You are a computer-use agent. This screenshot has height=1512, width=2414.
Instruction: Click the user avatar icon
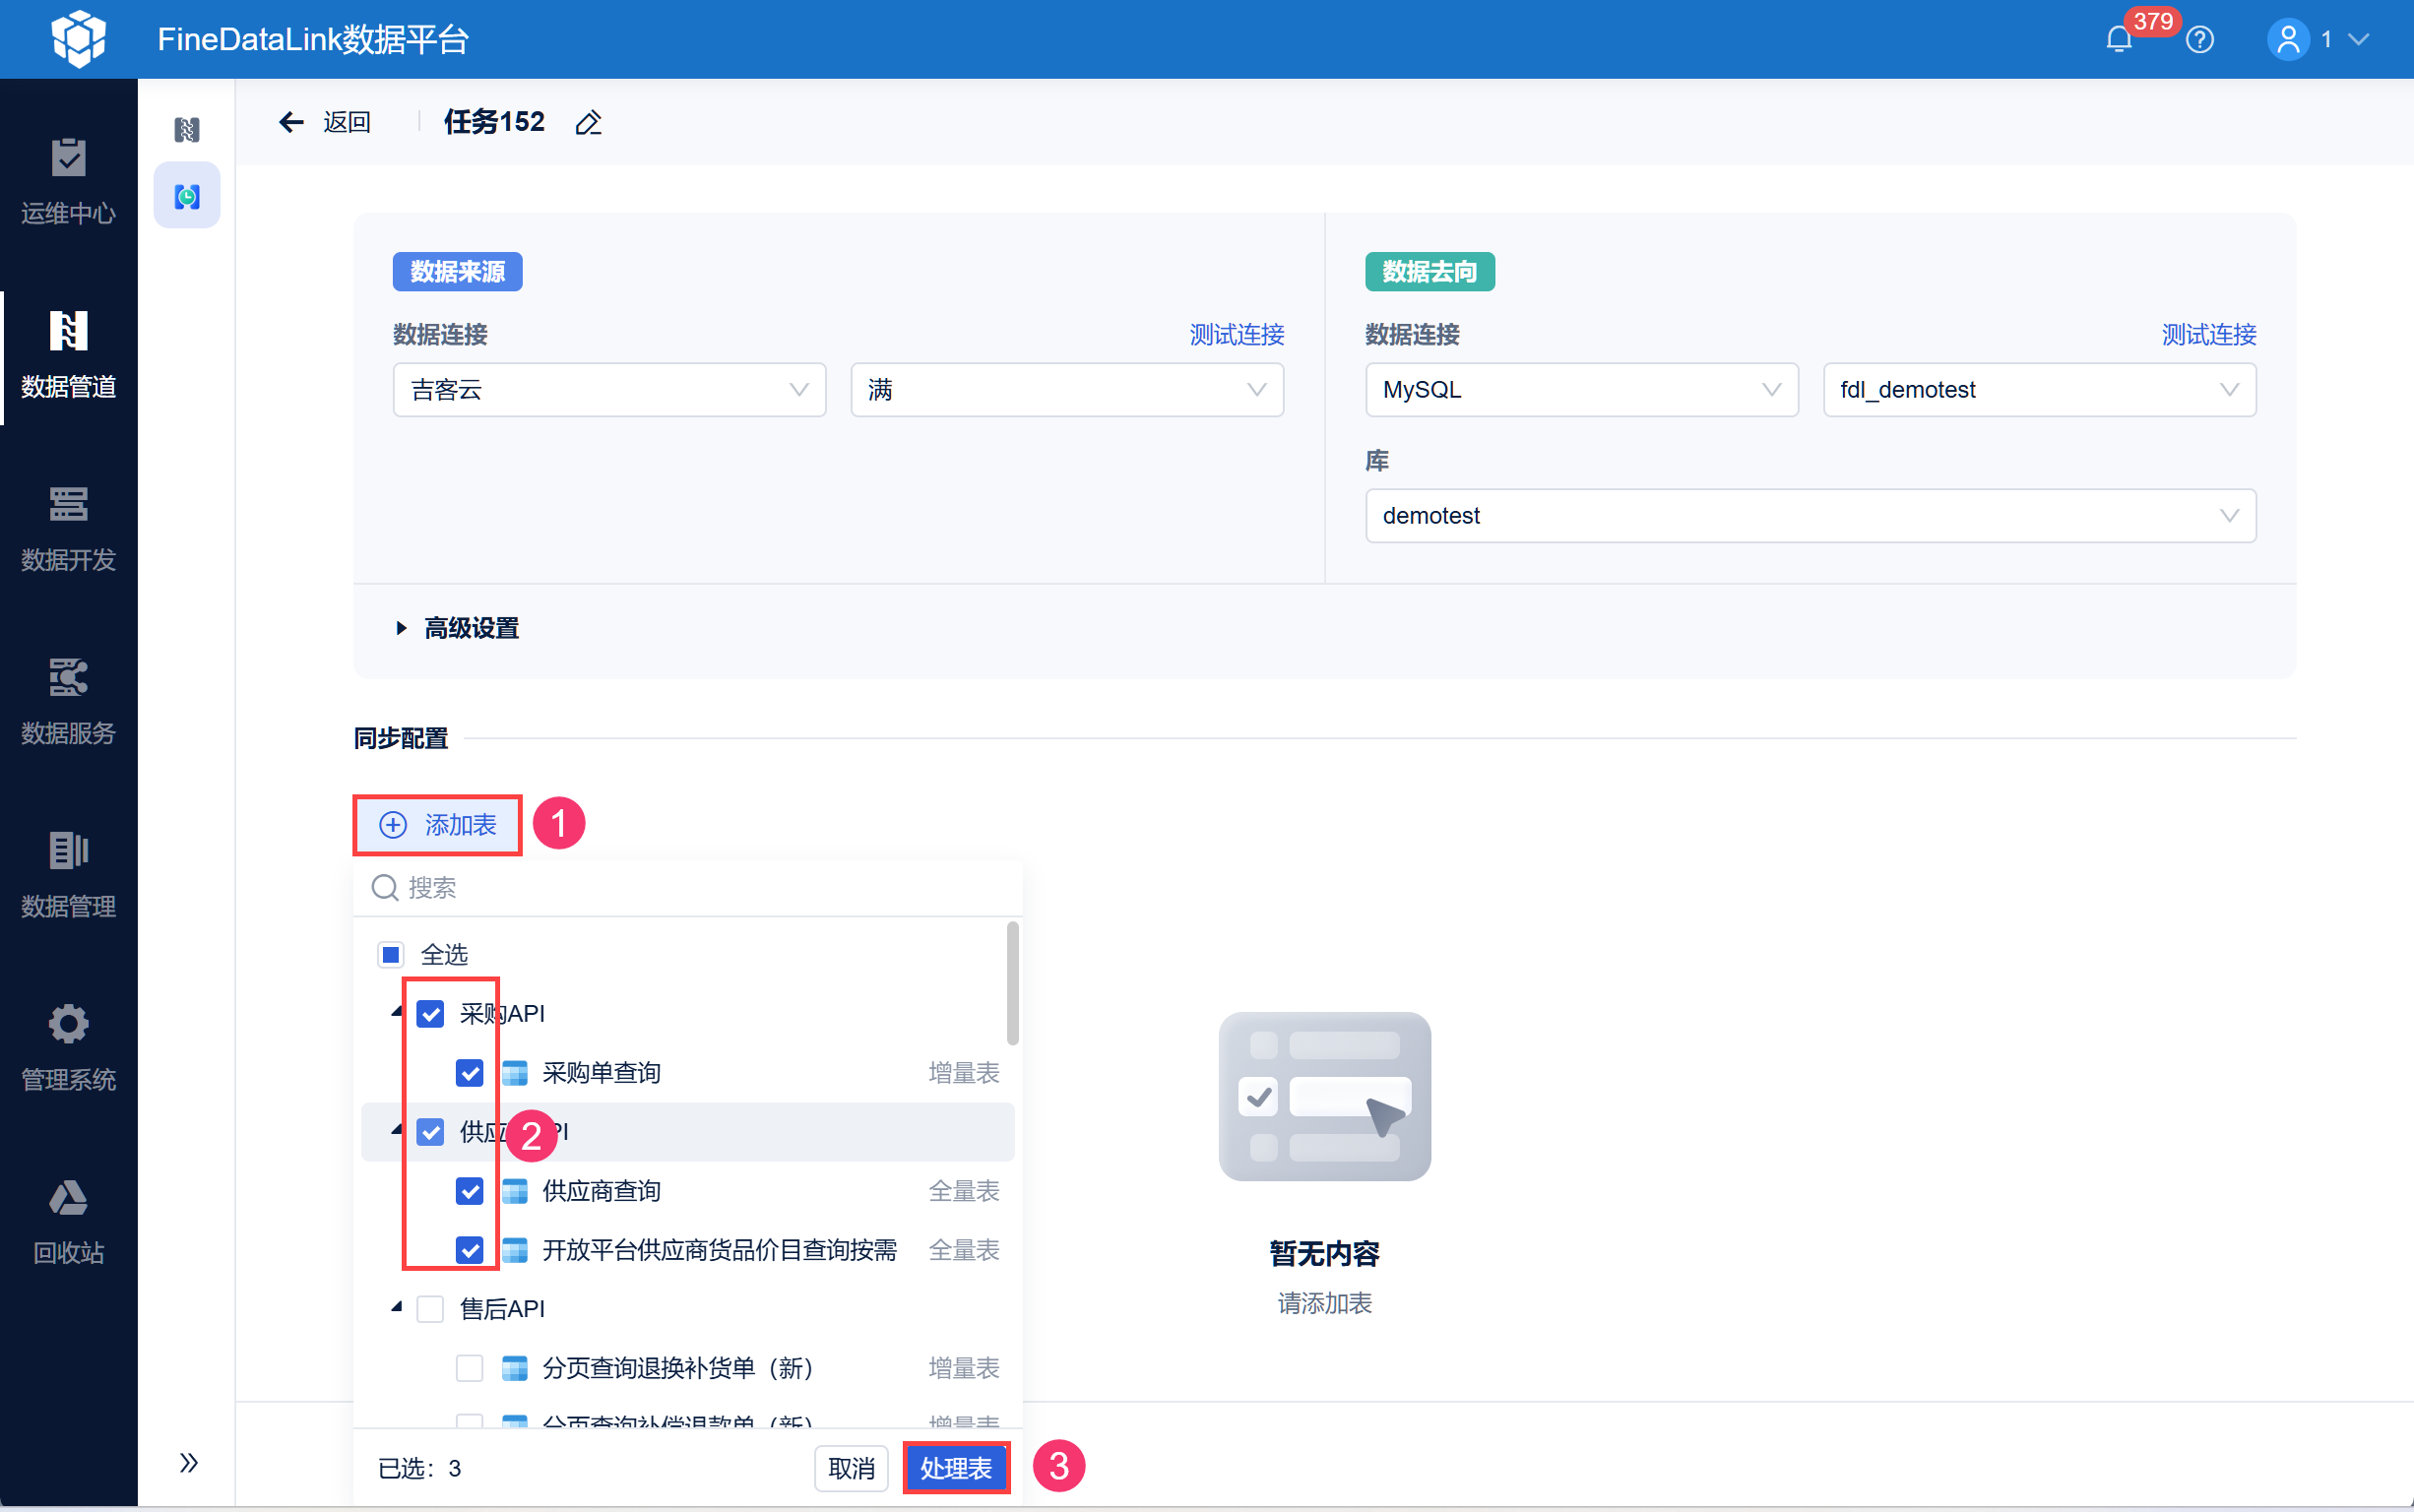pyautogui.click(x=2288, y=40)
